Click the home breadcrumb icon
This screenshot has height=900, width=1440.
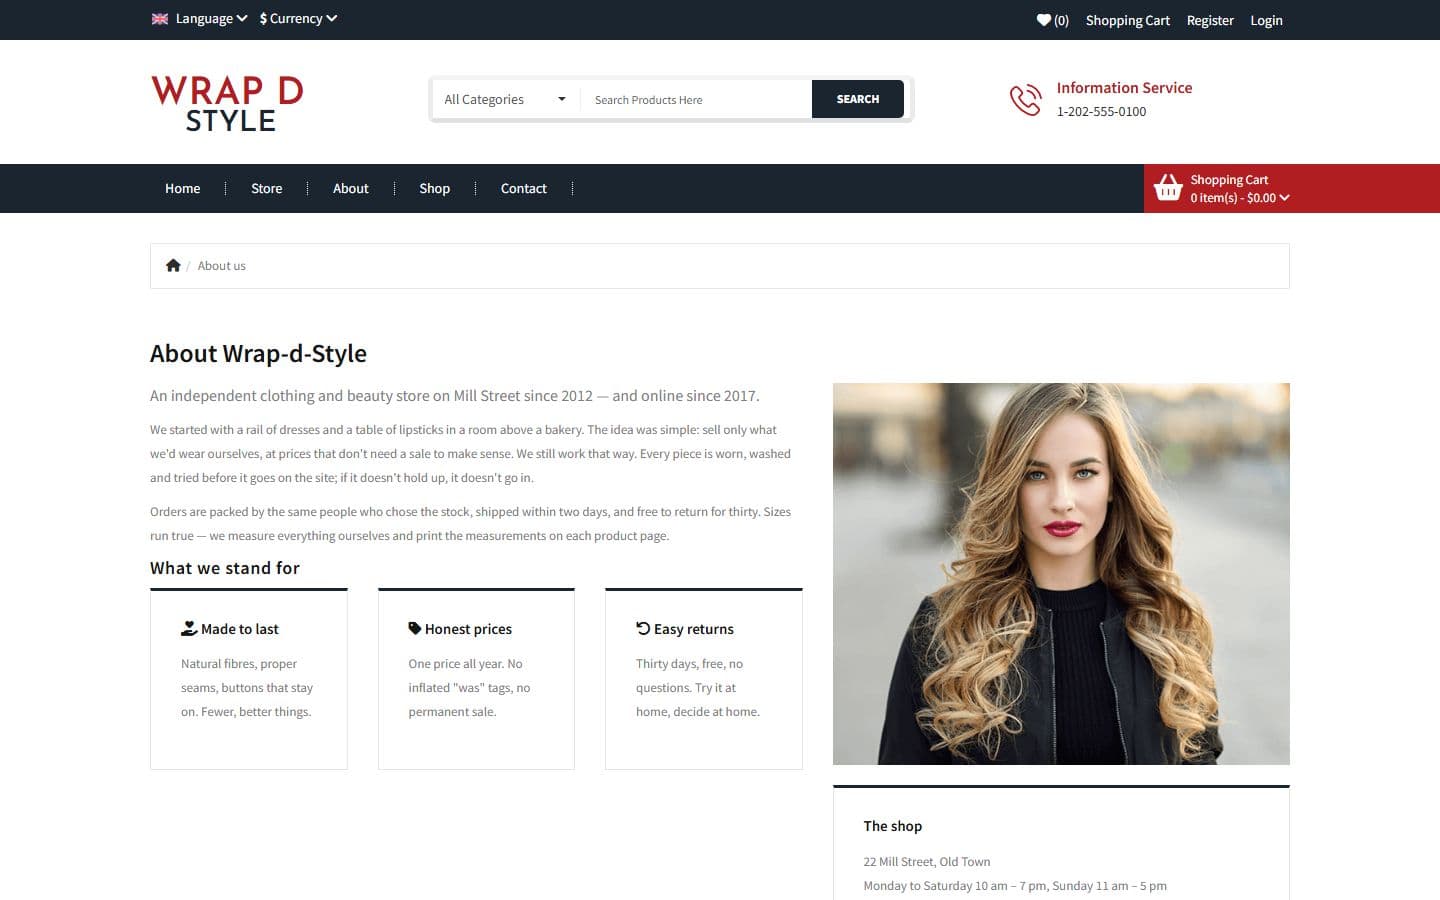point(173,266)
